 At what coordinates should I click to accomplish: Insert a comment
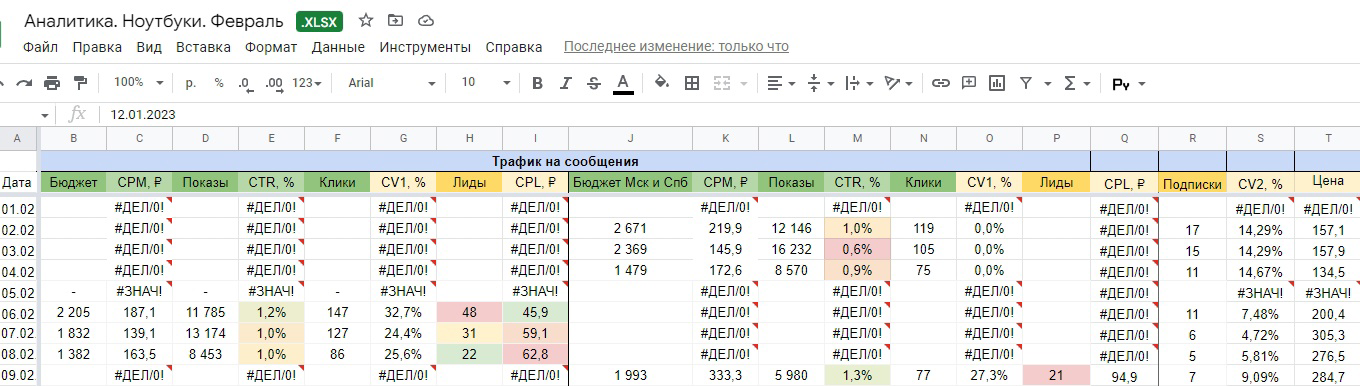(968, 83)
